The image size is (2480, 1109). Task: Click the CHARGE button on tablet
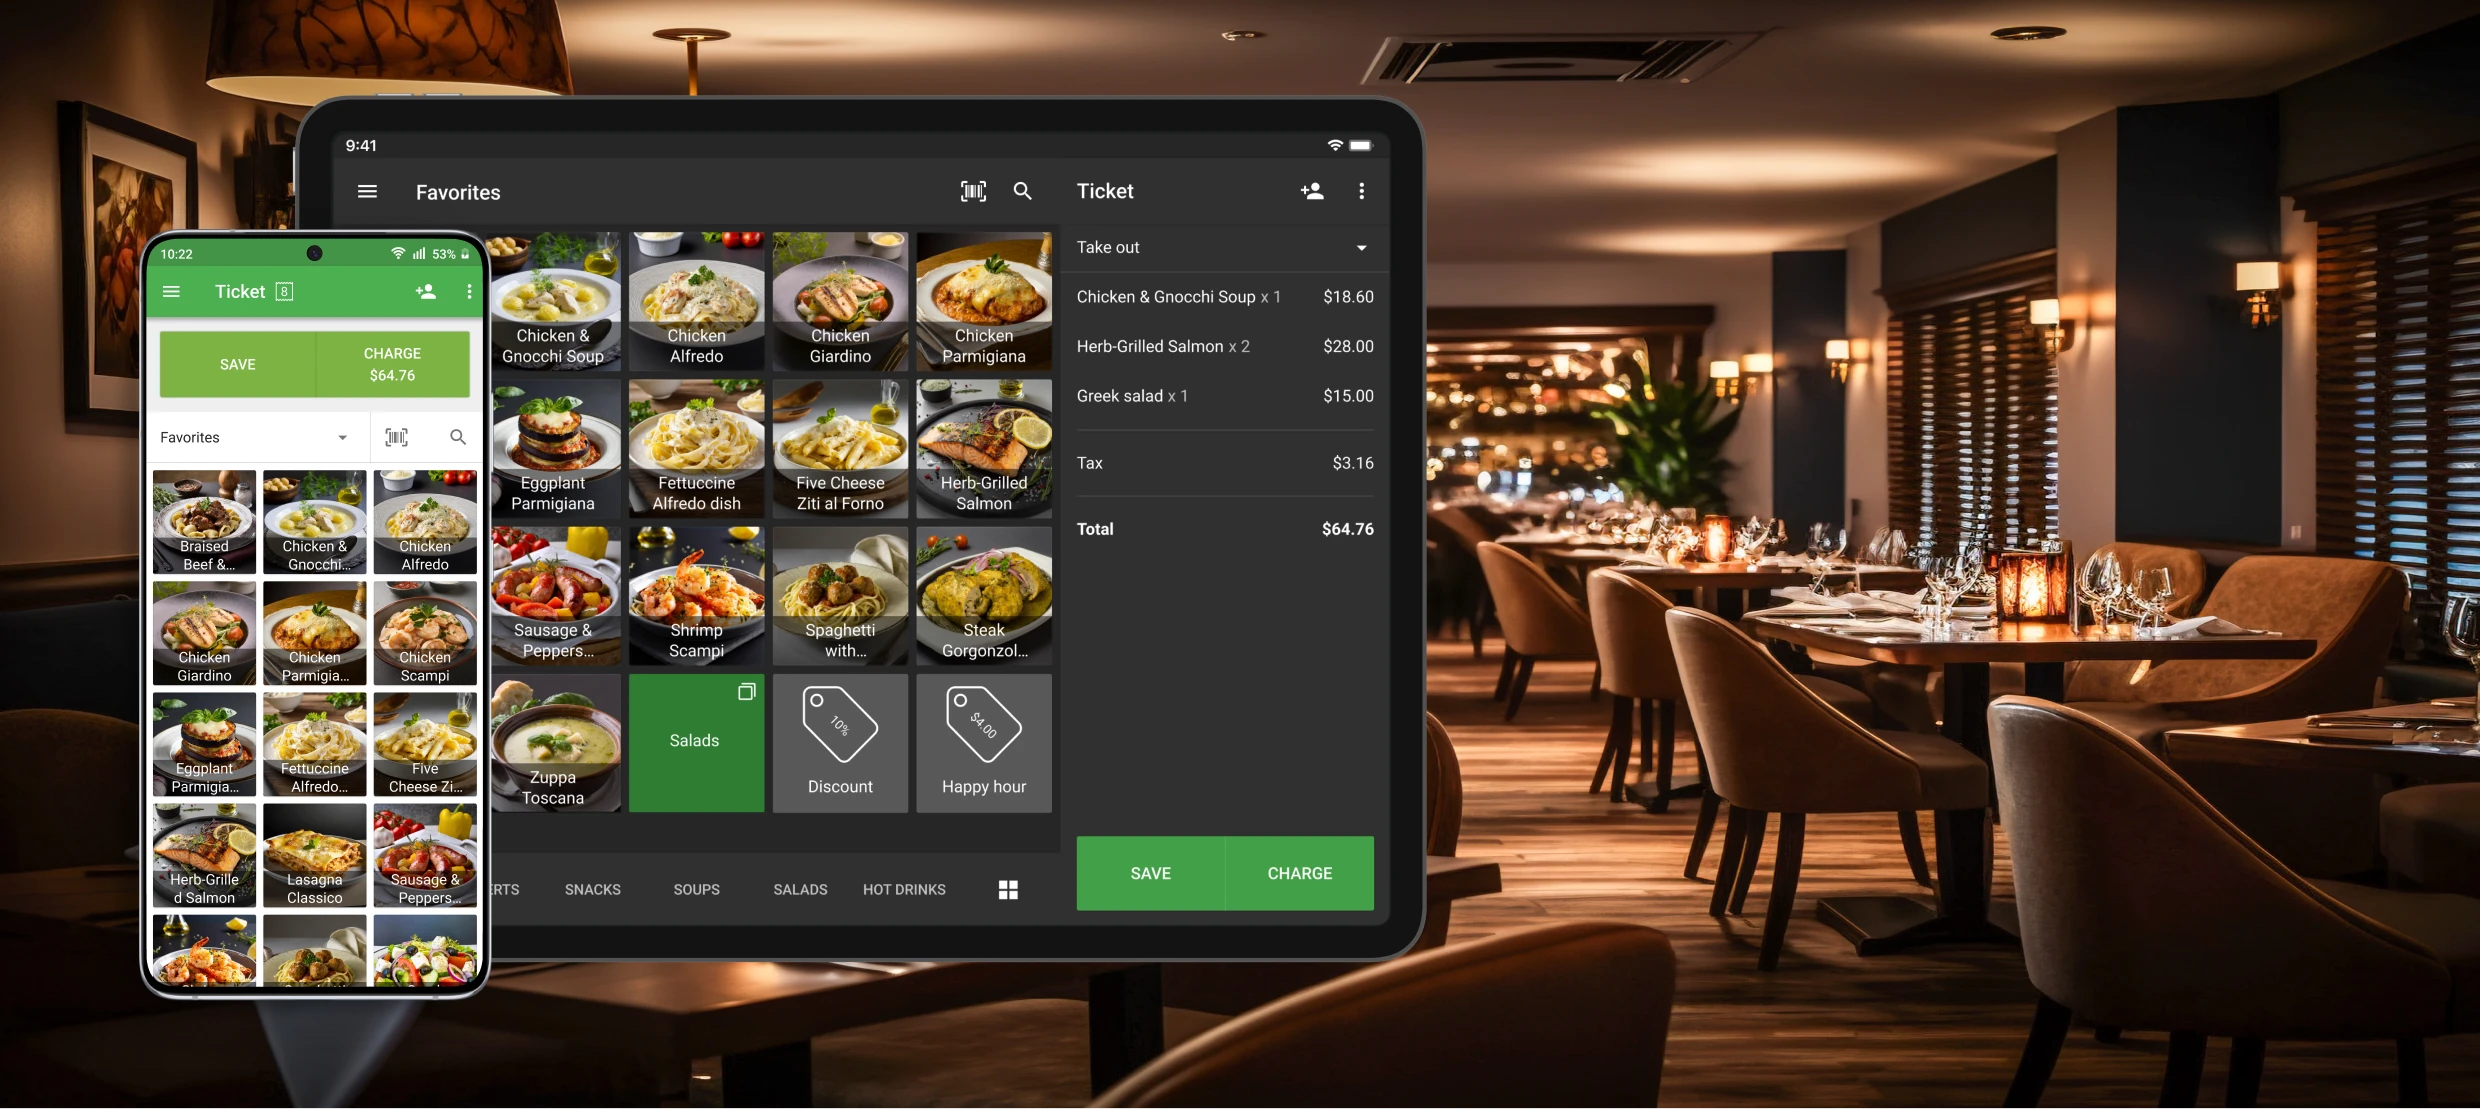point(1299,872)
